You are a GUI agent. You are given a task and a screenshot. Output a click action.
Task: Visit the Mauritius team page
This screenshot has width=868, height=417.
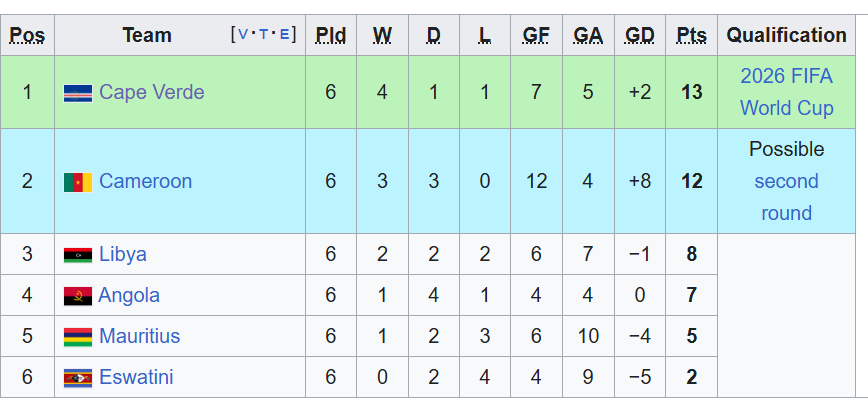click(140, 336)
